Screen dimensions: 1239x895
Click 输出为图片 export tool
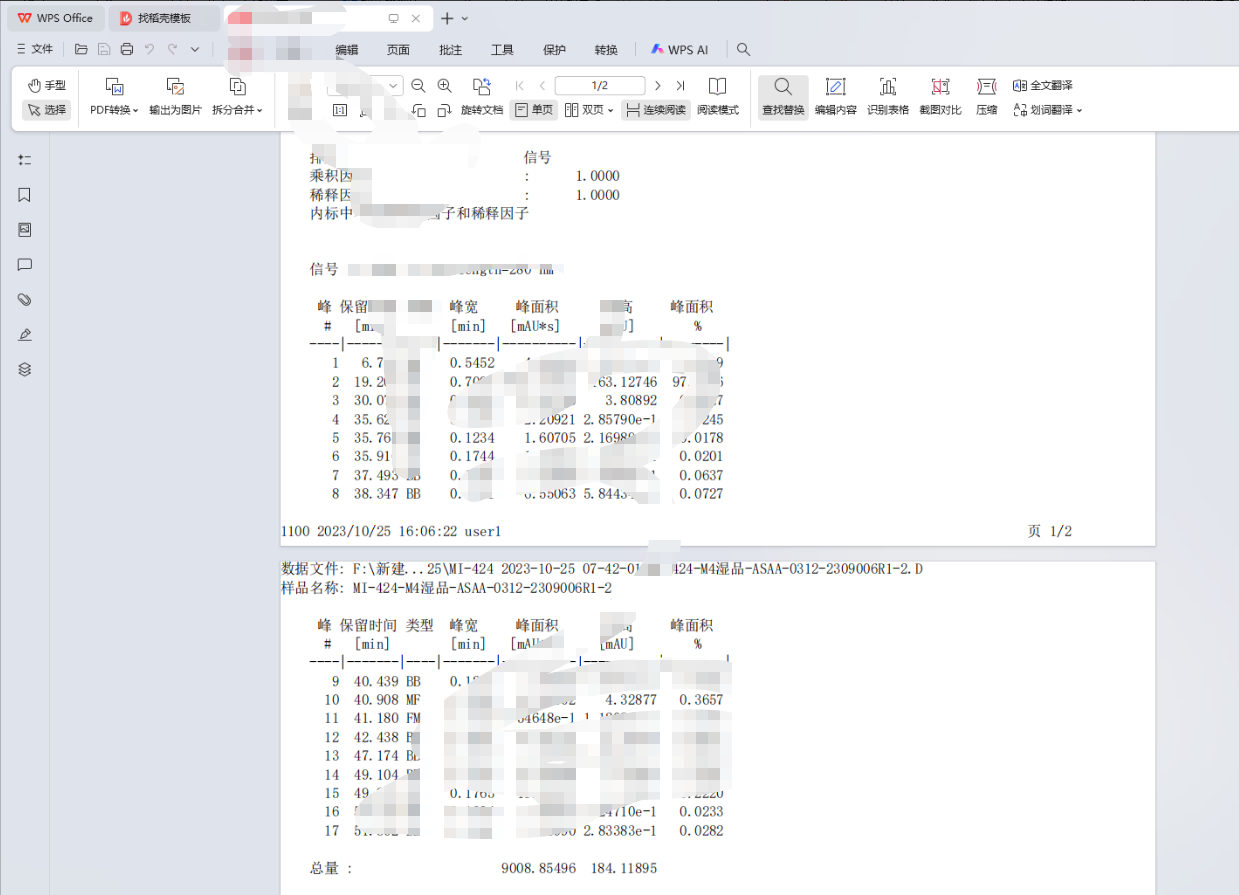(x=175, y=98)
